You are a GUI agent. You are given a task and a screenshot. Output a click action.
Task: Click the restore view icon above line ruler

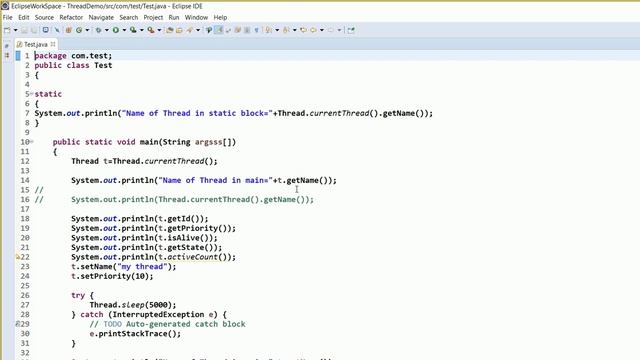[7, 46]
